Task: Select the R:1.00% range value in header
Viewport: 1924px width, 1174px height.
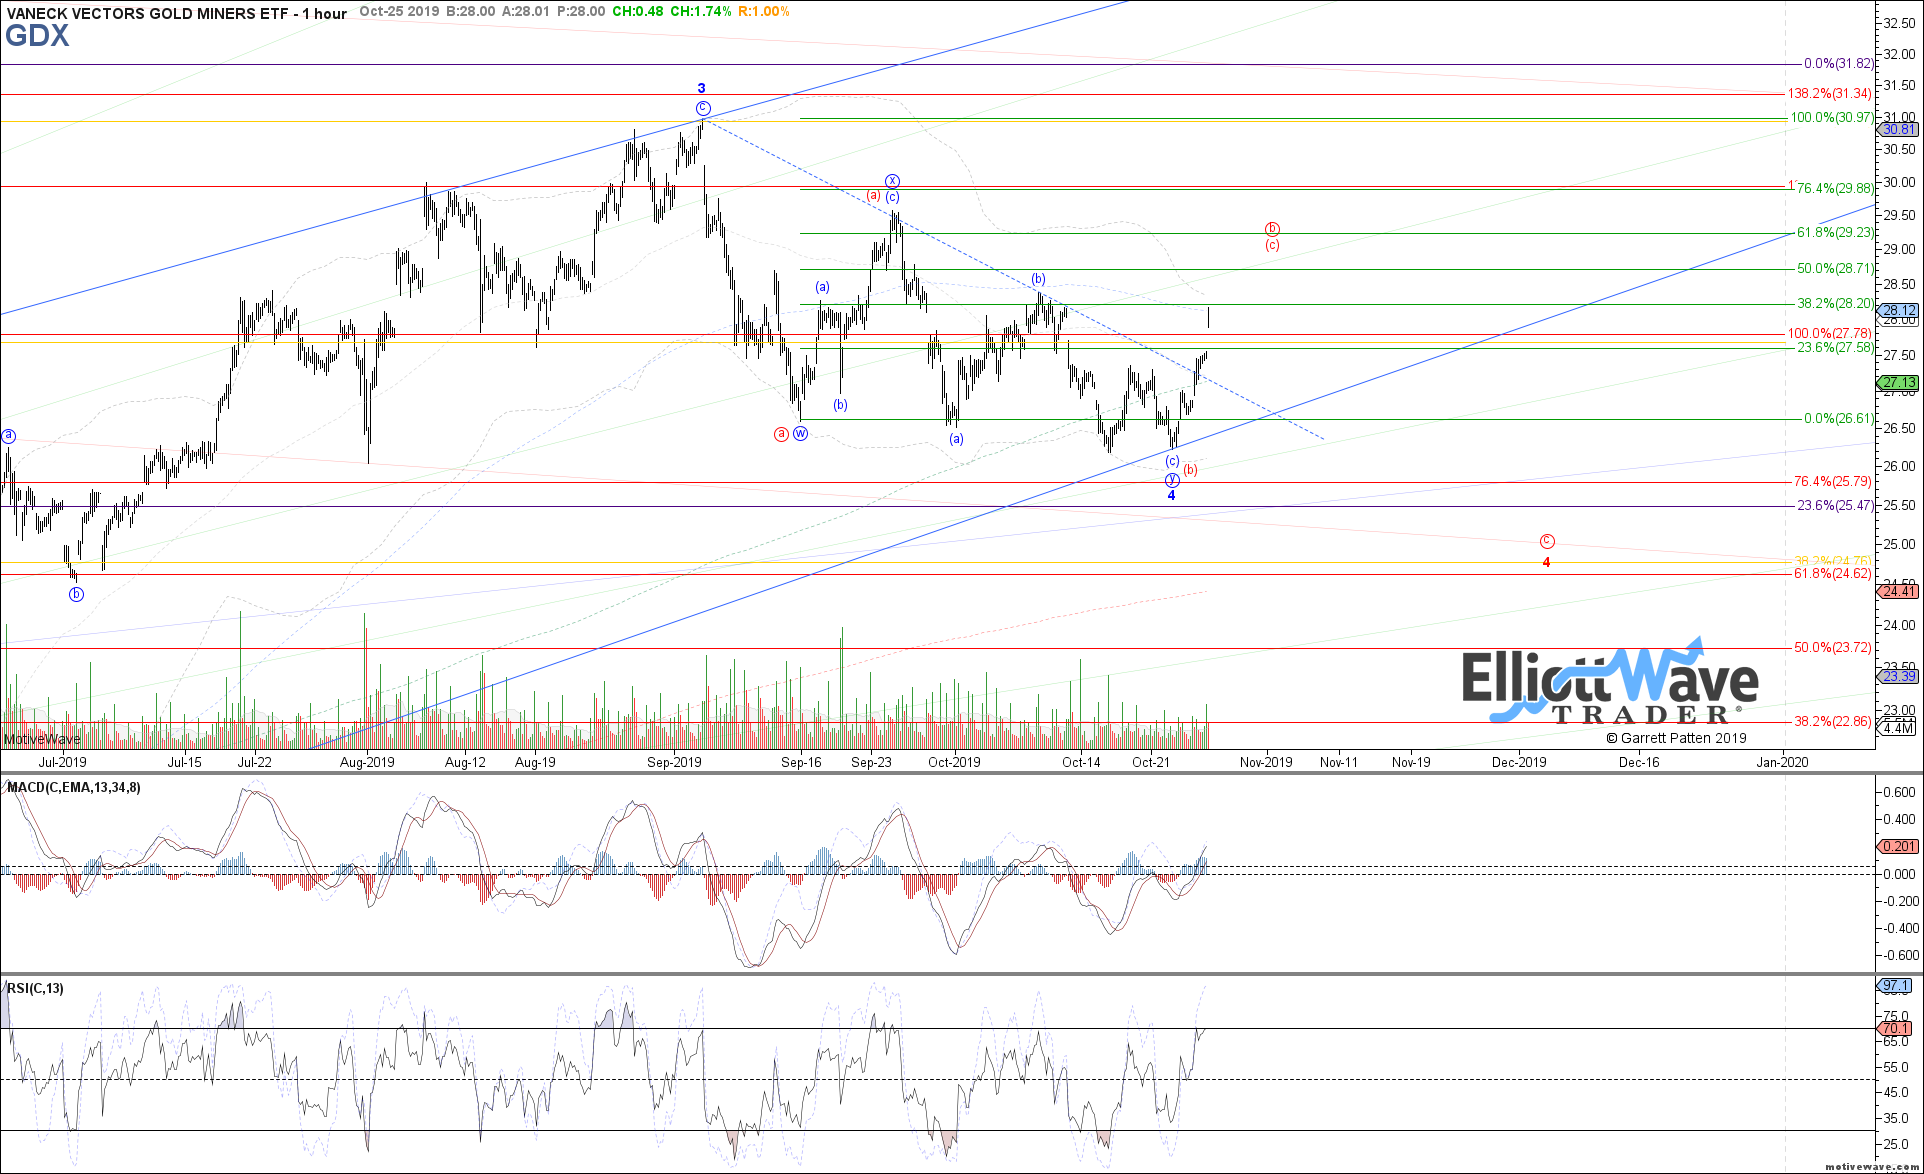Action: click(764, 11)
